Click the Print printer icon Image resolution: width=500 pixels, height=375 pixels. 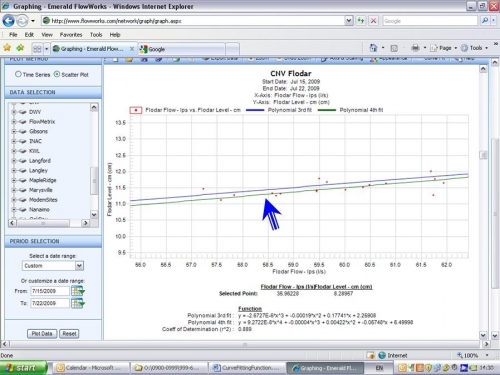tap(415, 48)
